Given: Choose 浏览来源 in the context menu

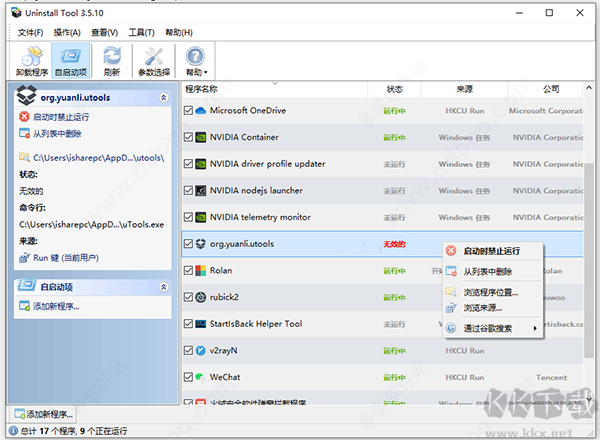Looking at the screenshot, I should [493, 308].
